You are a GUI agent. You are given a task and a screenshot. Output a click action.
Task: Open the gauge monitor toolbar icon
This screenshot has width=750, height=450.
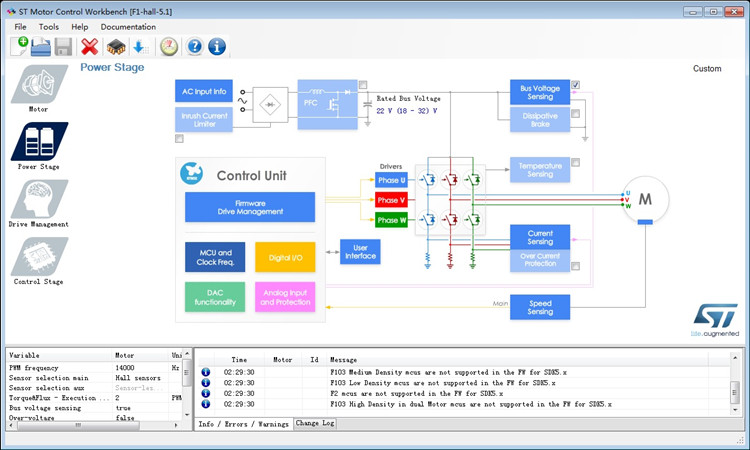tap(169, 47)
